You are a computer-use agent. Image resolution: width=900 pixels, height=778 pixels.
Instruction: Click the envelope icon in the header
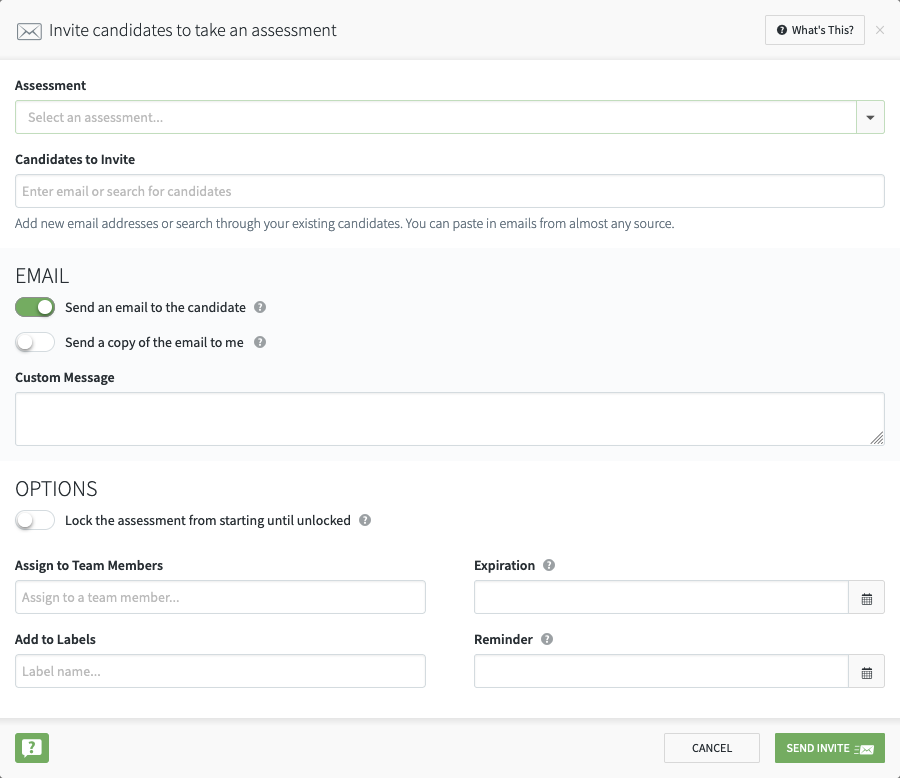29,30
